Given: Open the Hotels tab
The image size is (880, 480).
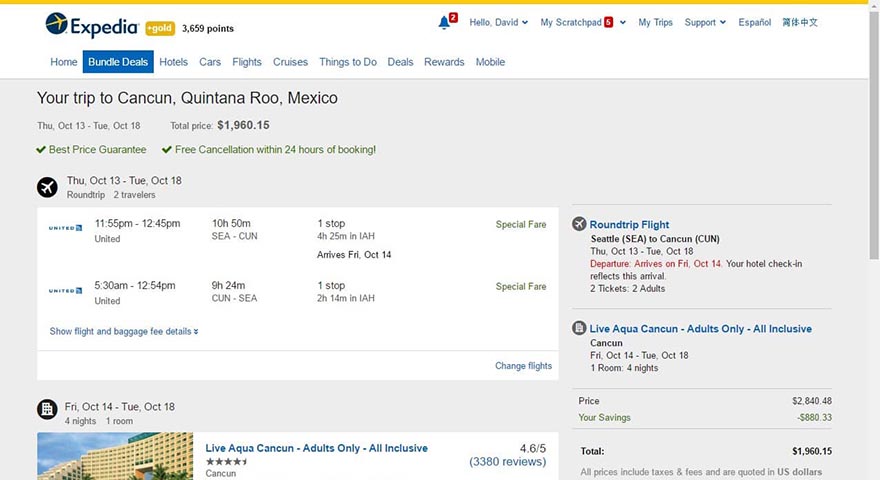Looking at the screenshot, I should pos(173,62).
